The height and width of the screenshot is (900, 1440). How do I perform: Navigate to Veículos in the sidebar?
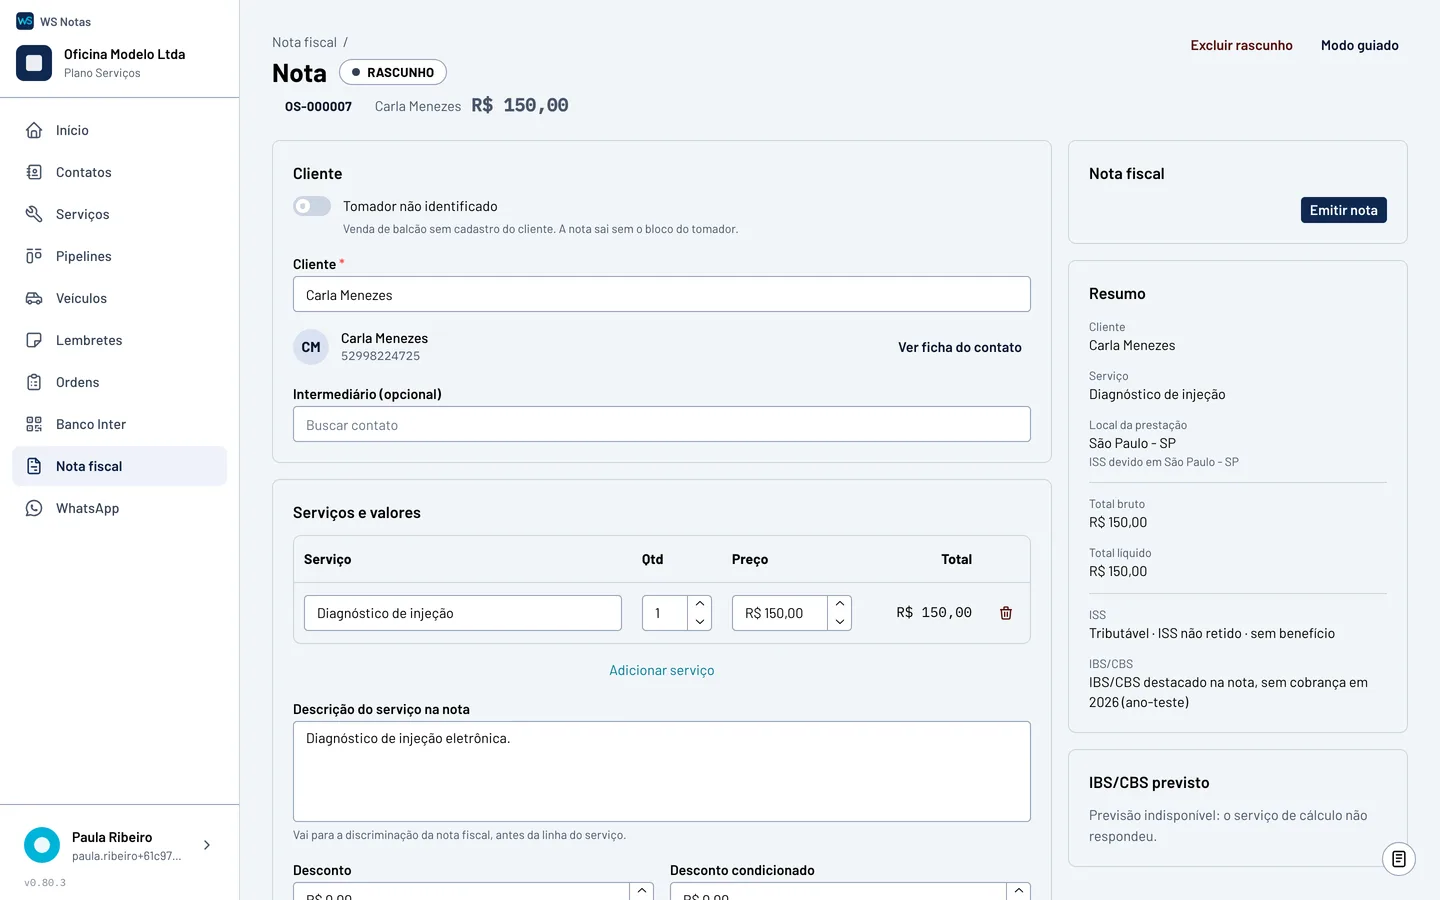[120, 298]
